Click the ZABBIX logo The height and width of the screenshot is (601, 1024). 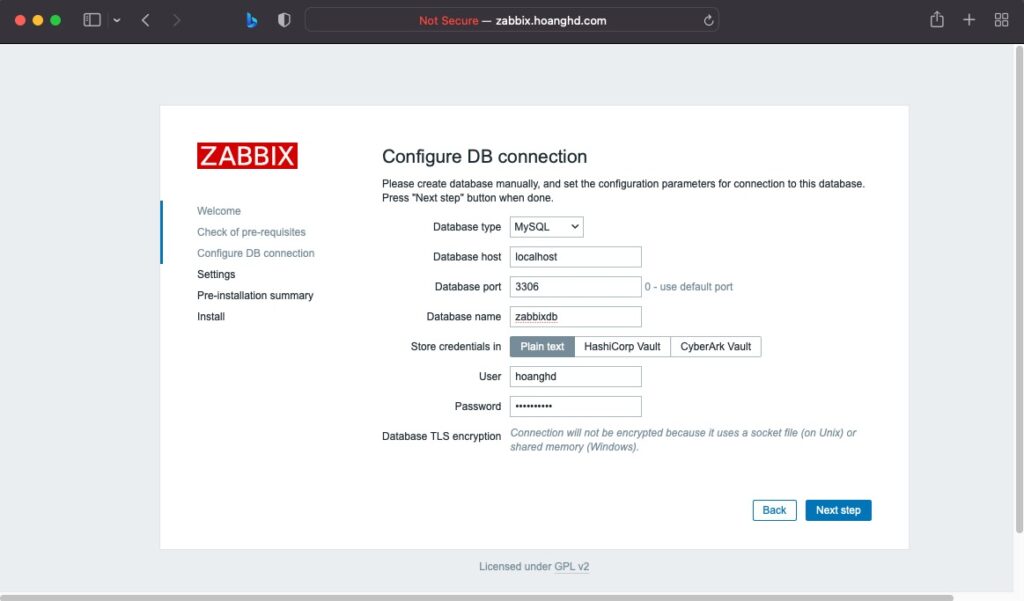point(248,156)
